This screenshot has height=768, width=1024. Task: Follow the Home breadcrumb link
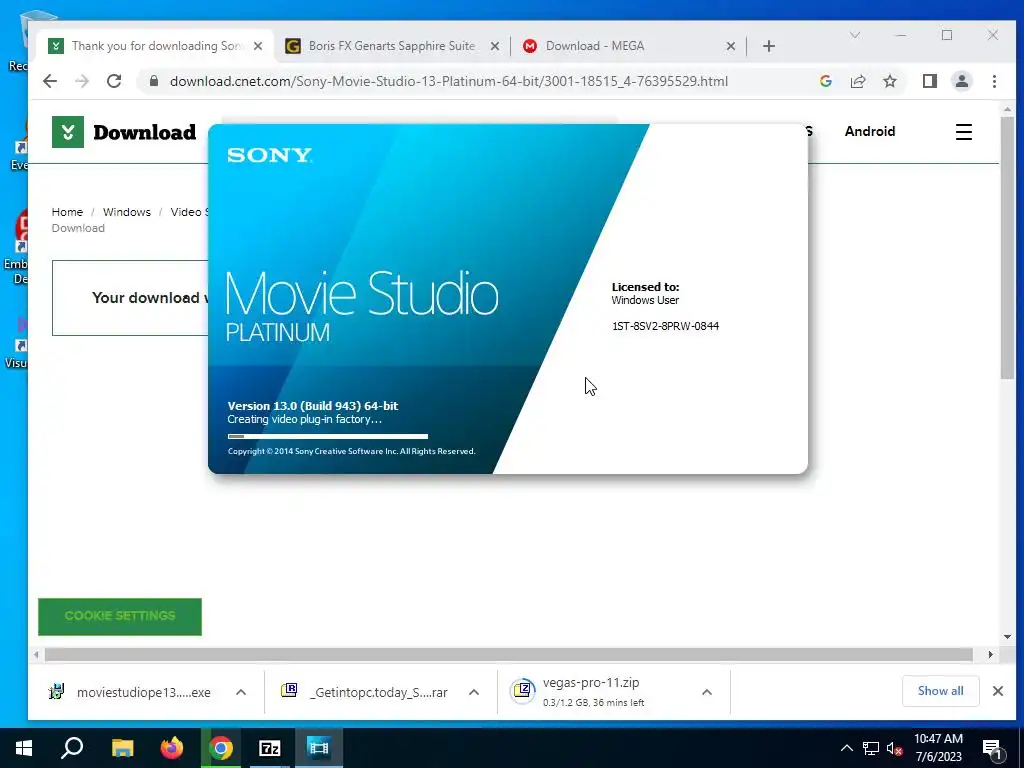click(67, 212)
